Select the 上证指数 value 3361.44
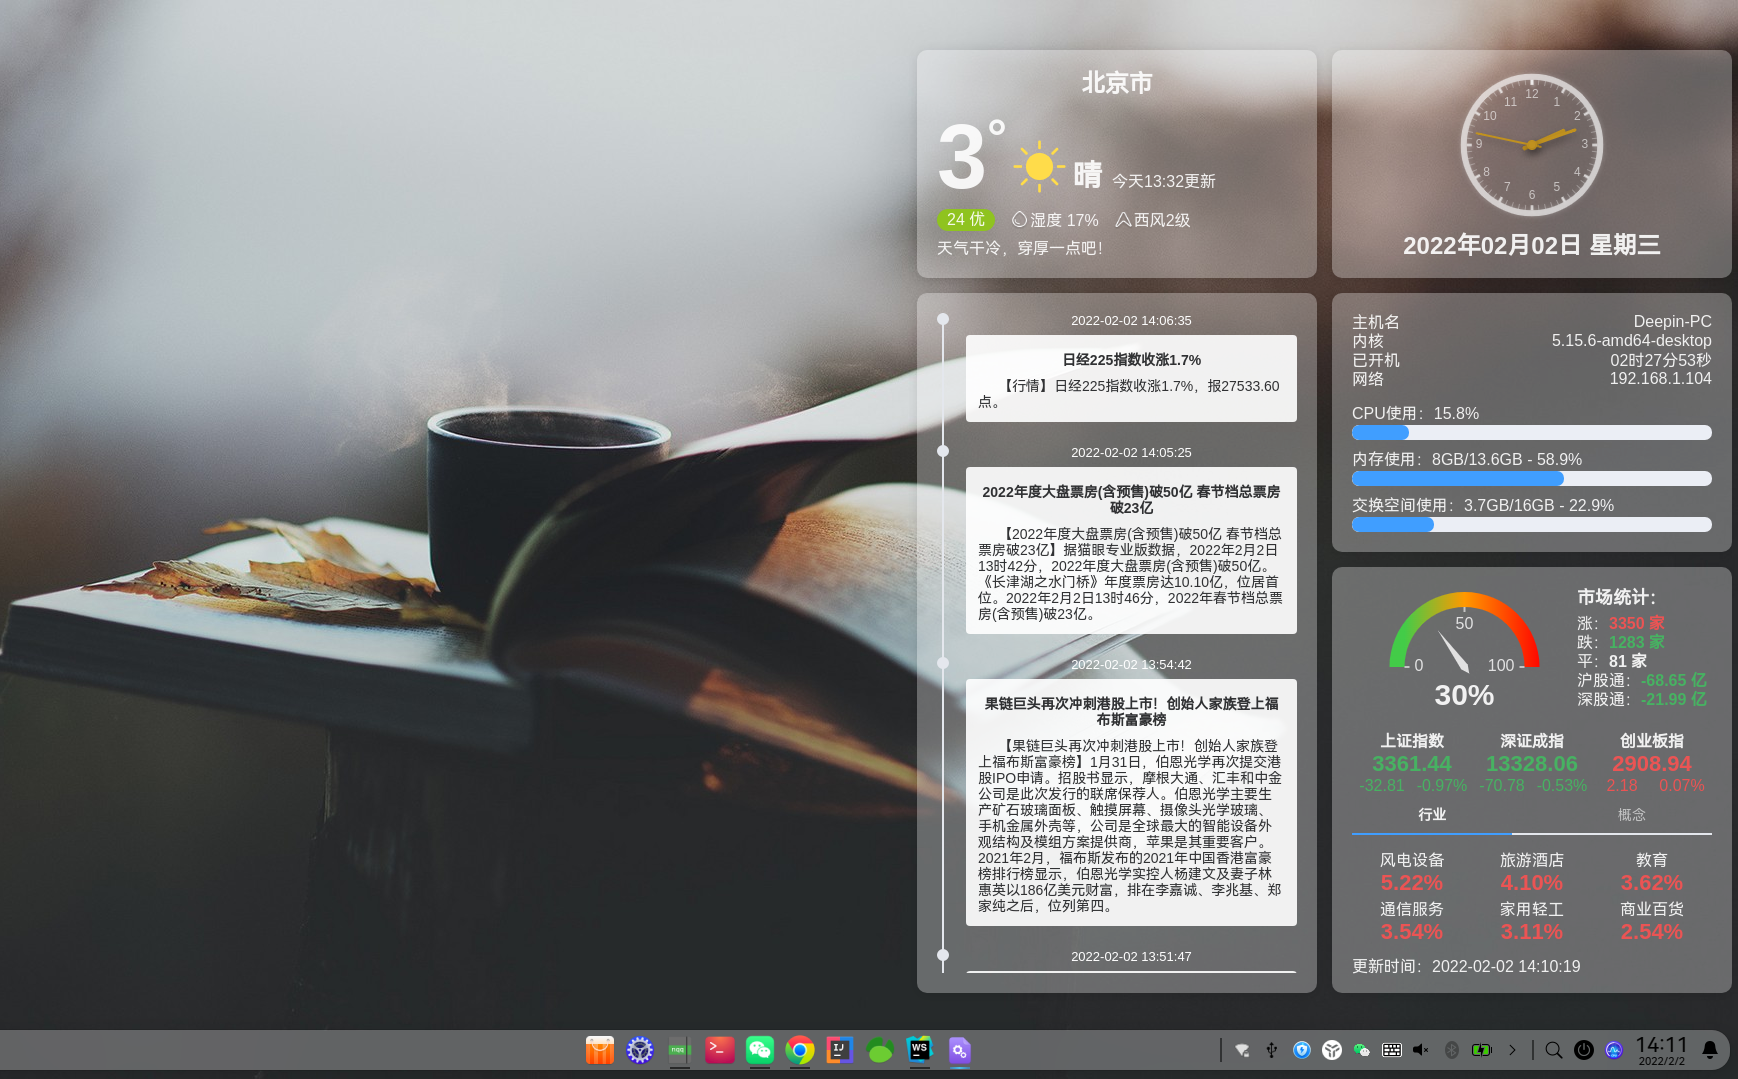1738x1079 pixels. 1412,764
